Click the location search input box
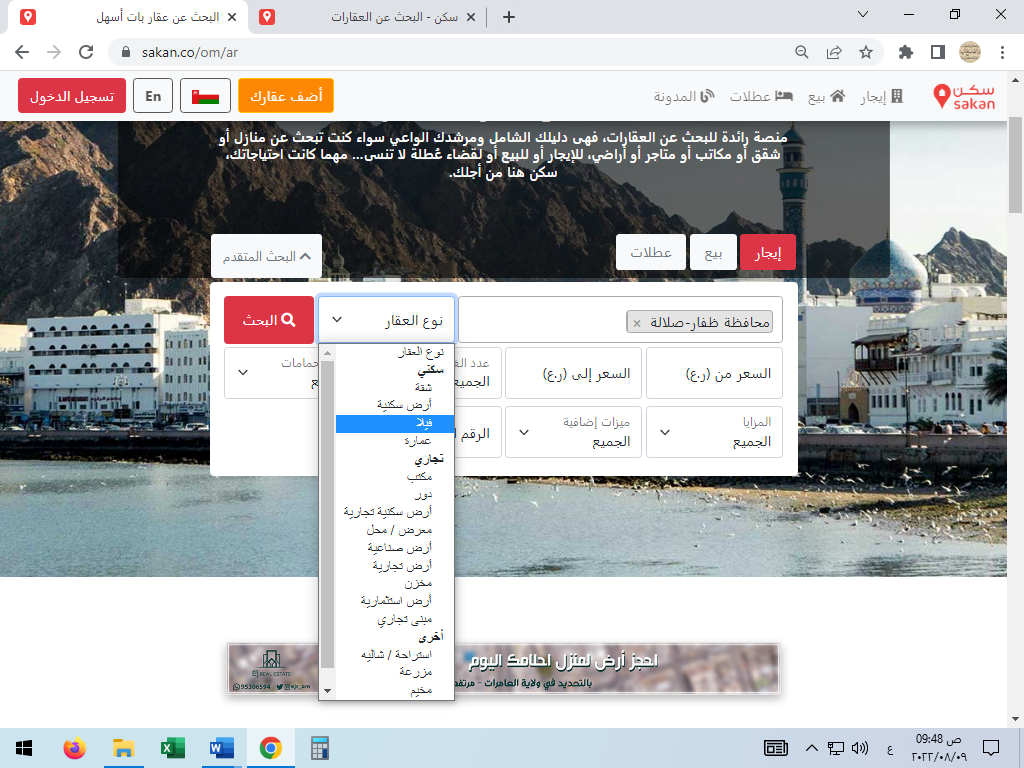The width and height of the screenshot is (1024, 768). point(620,320)
